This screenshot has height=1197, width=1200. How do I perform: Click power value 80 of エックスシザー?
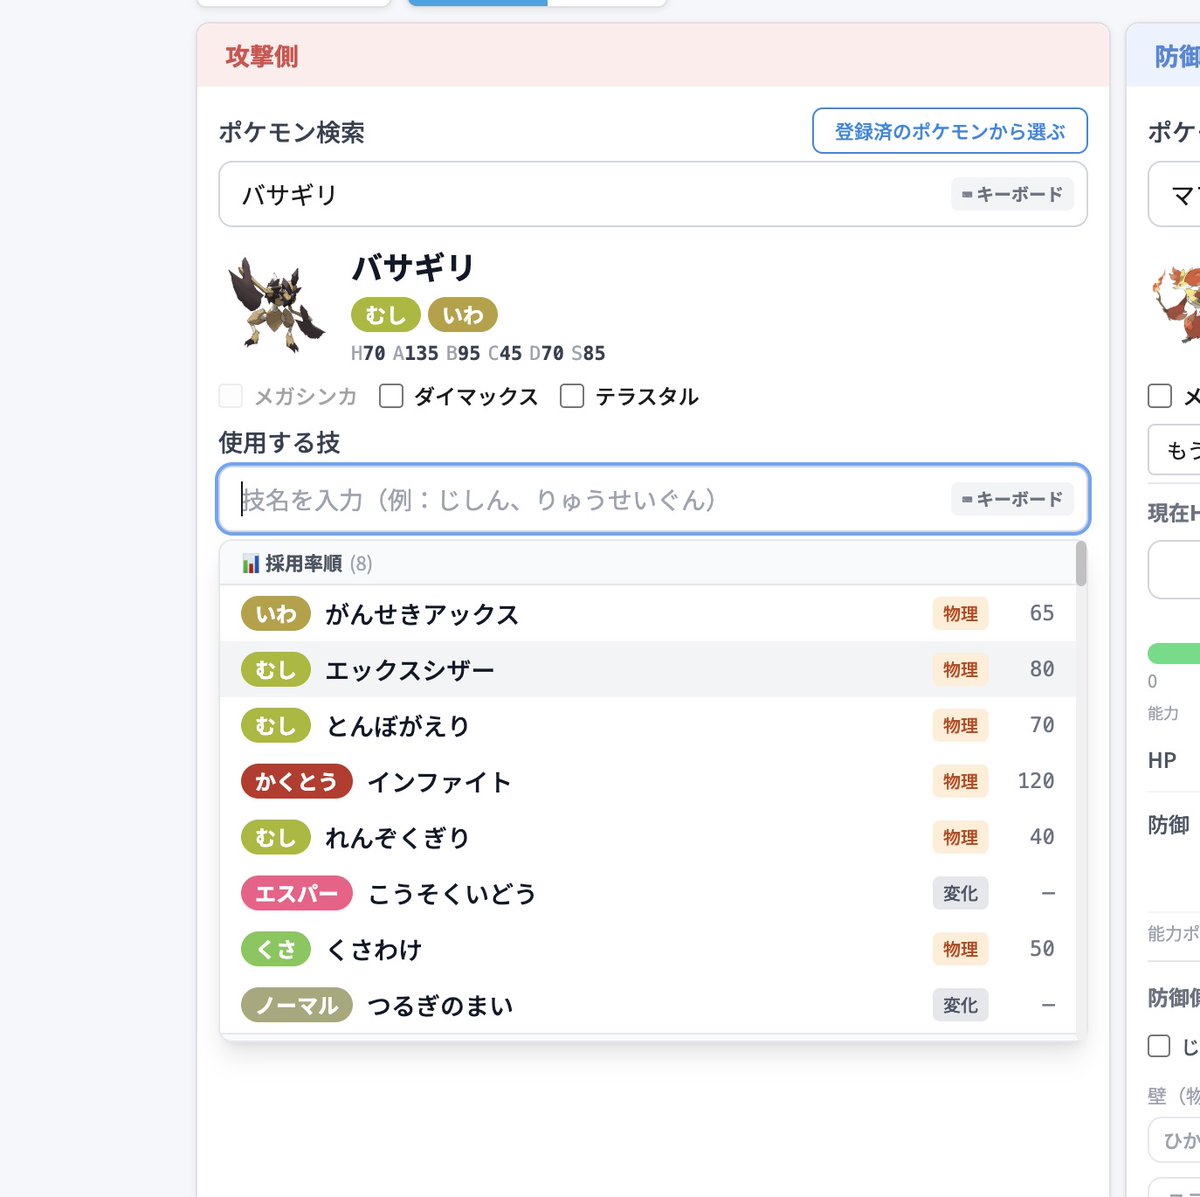click(x=1042, y=669)
